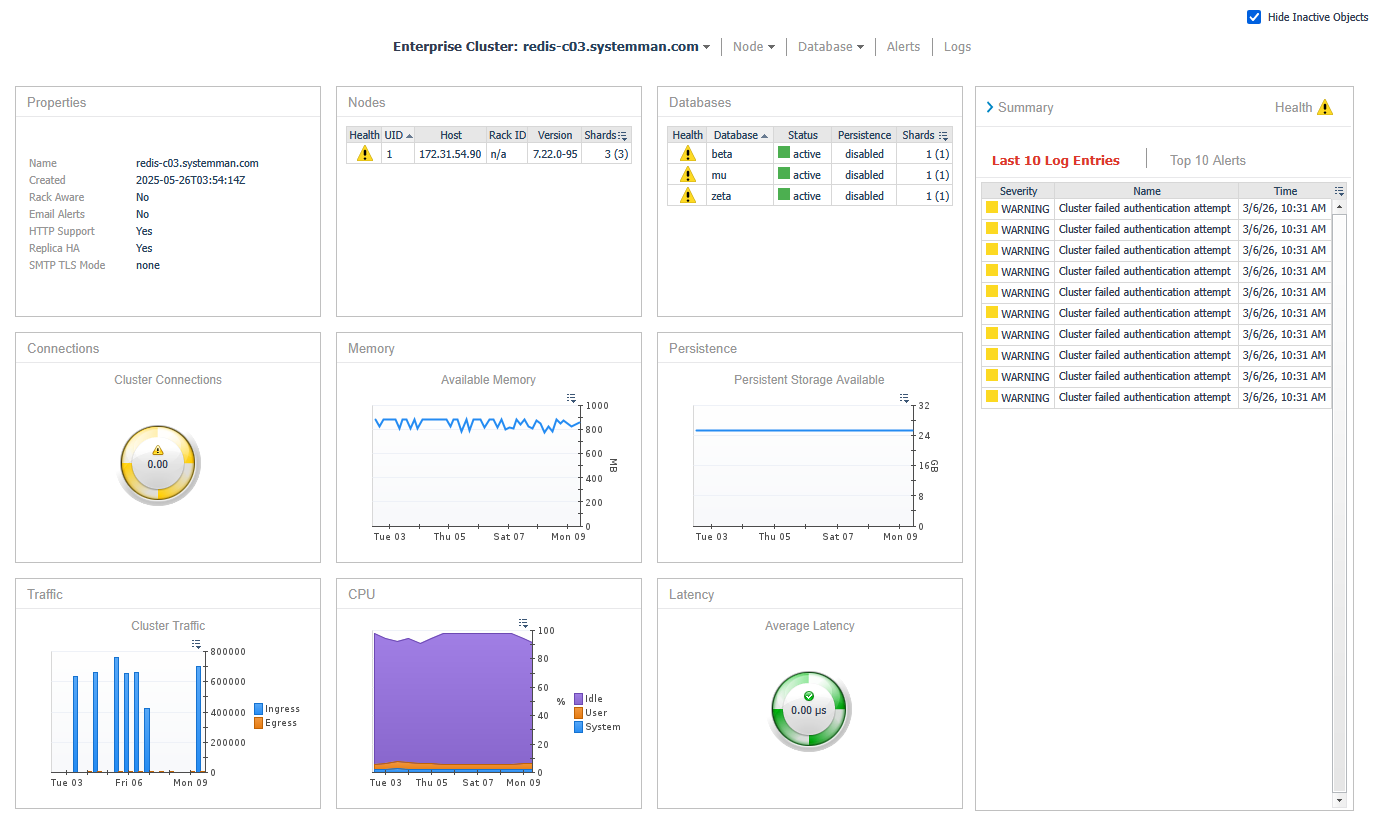Open the Databases table column options icon
The image size is (1373, 819).
(944, 135)
